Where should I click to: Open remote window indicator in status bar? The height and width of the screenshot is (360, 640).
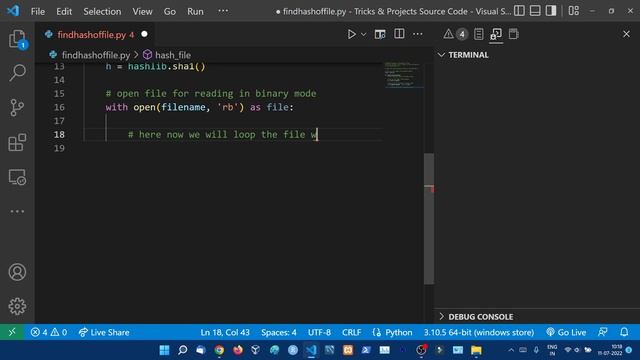point(12,332)
